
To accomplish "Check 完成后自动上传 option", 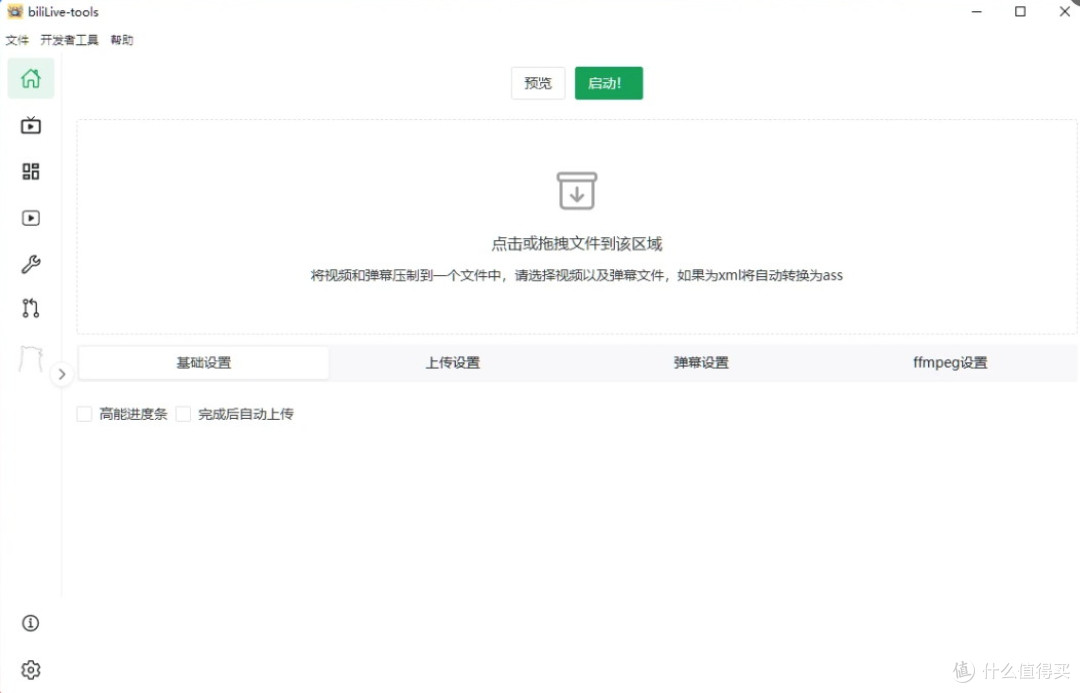I will 183,413.
